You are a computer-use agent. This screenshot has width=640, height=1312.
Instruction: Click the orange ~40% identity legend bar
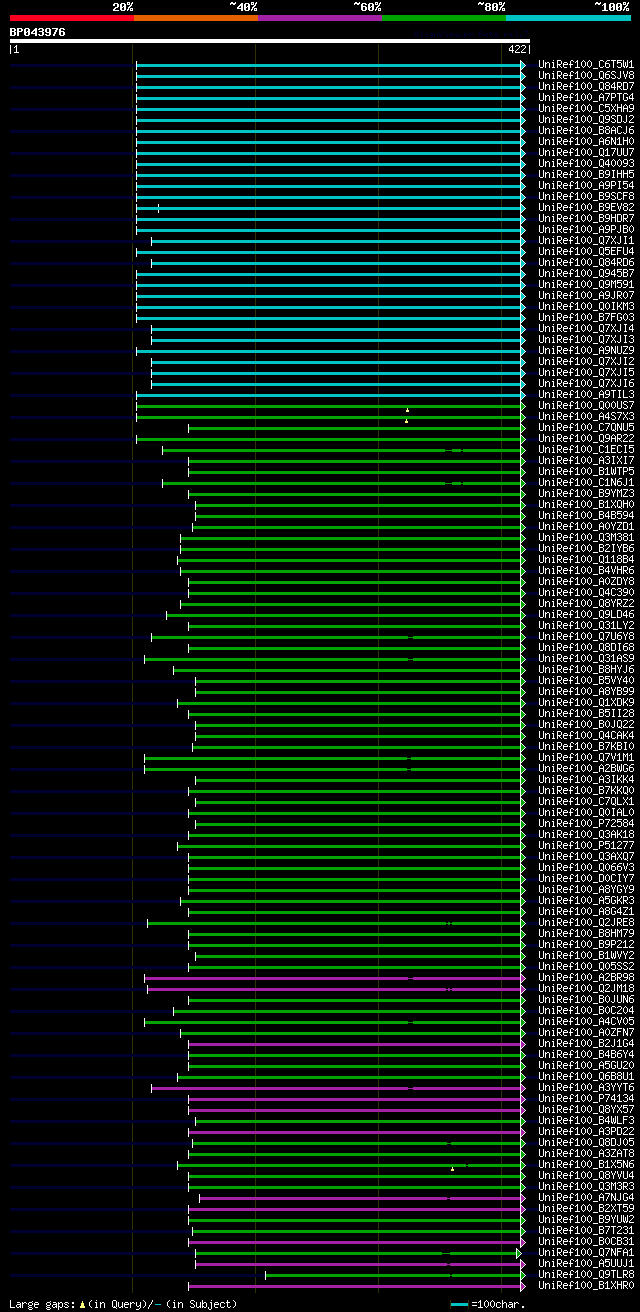point(196,18)
